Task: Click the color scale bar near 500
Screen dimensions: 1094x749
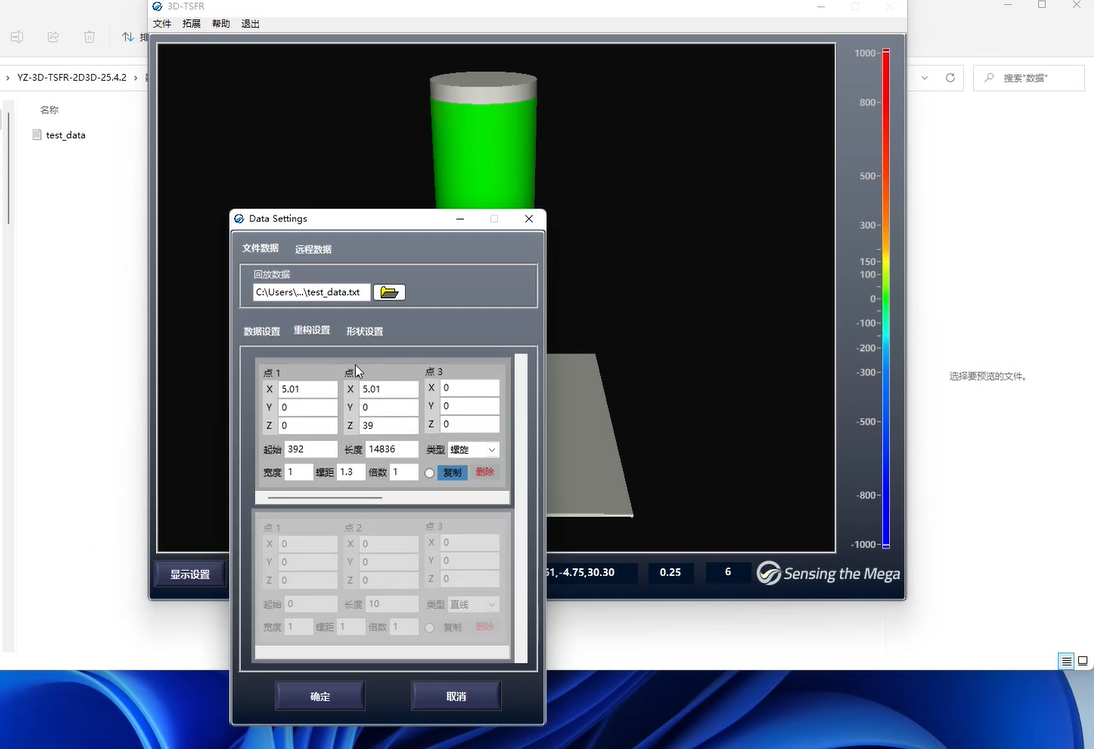Action: click(x=885, y=176)
